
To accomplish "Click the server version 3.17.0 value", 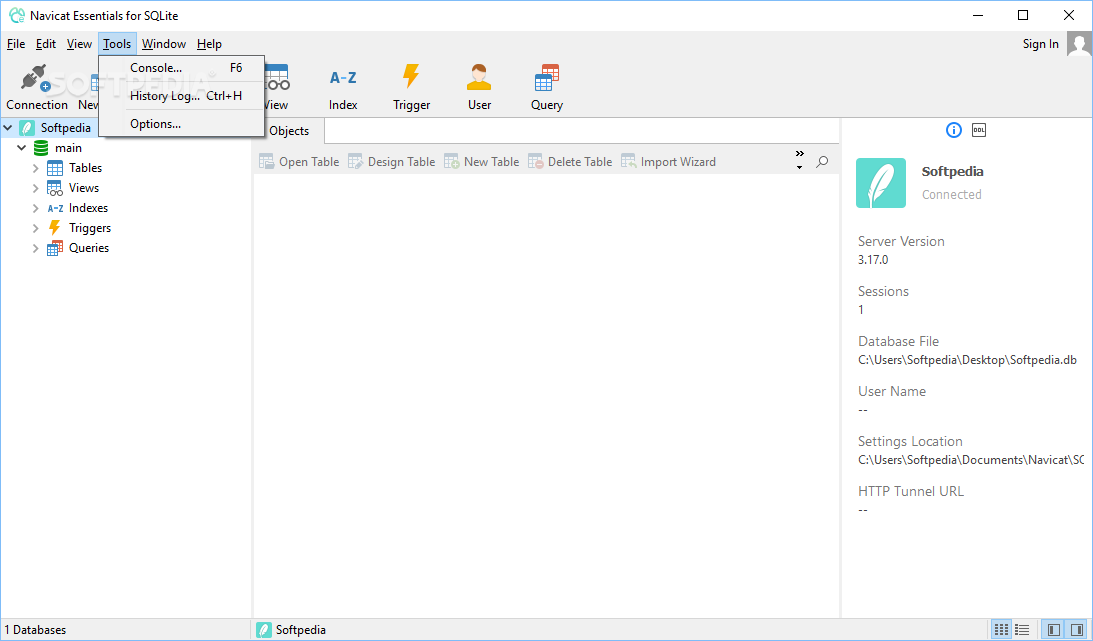I will pos(873,260).
